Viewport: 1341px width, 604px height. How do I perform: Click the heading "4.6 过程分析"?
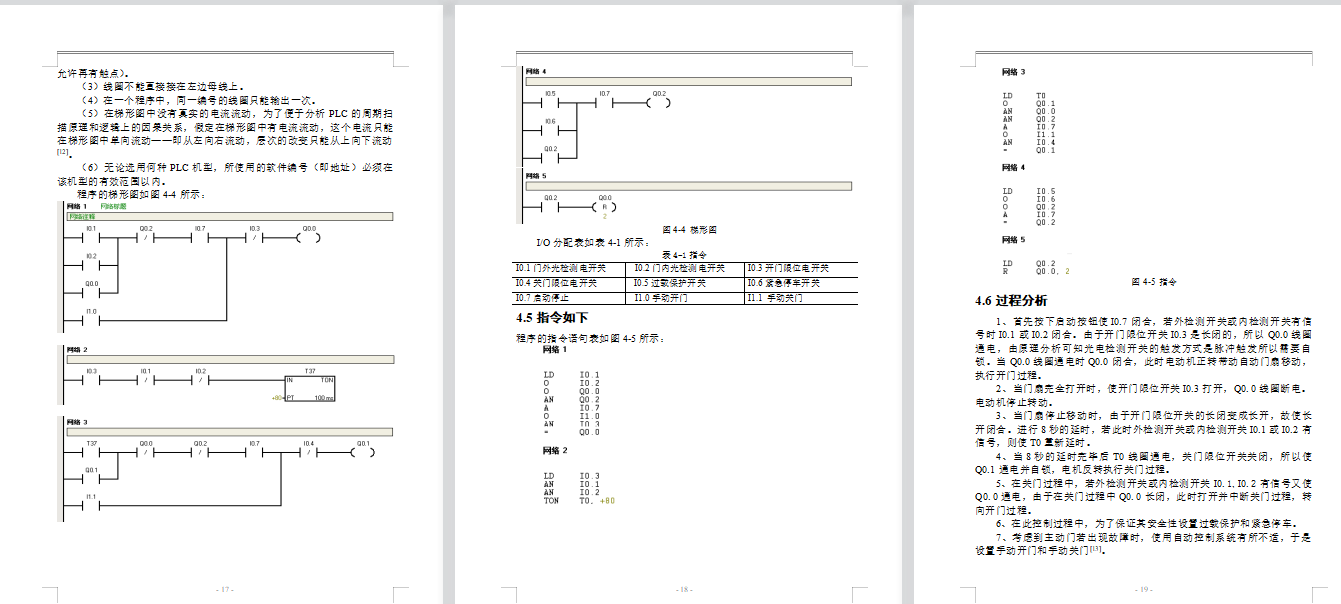tap(1011, 301)
